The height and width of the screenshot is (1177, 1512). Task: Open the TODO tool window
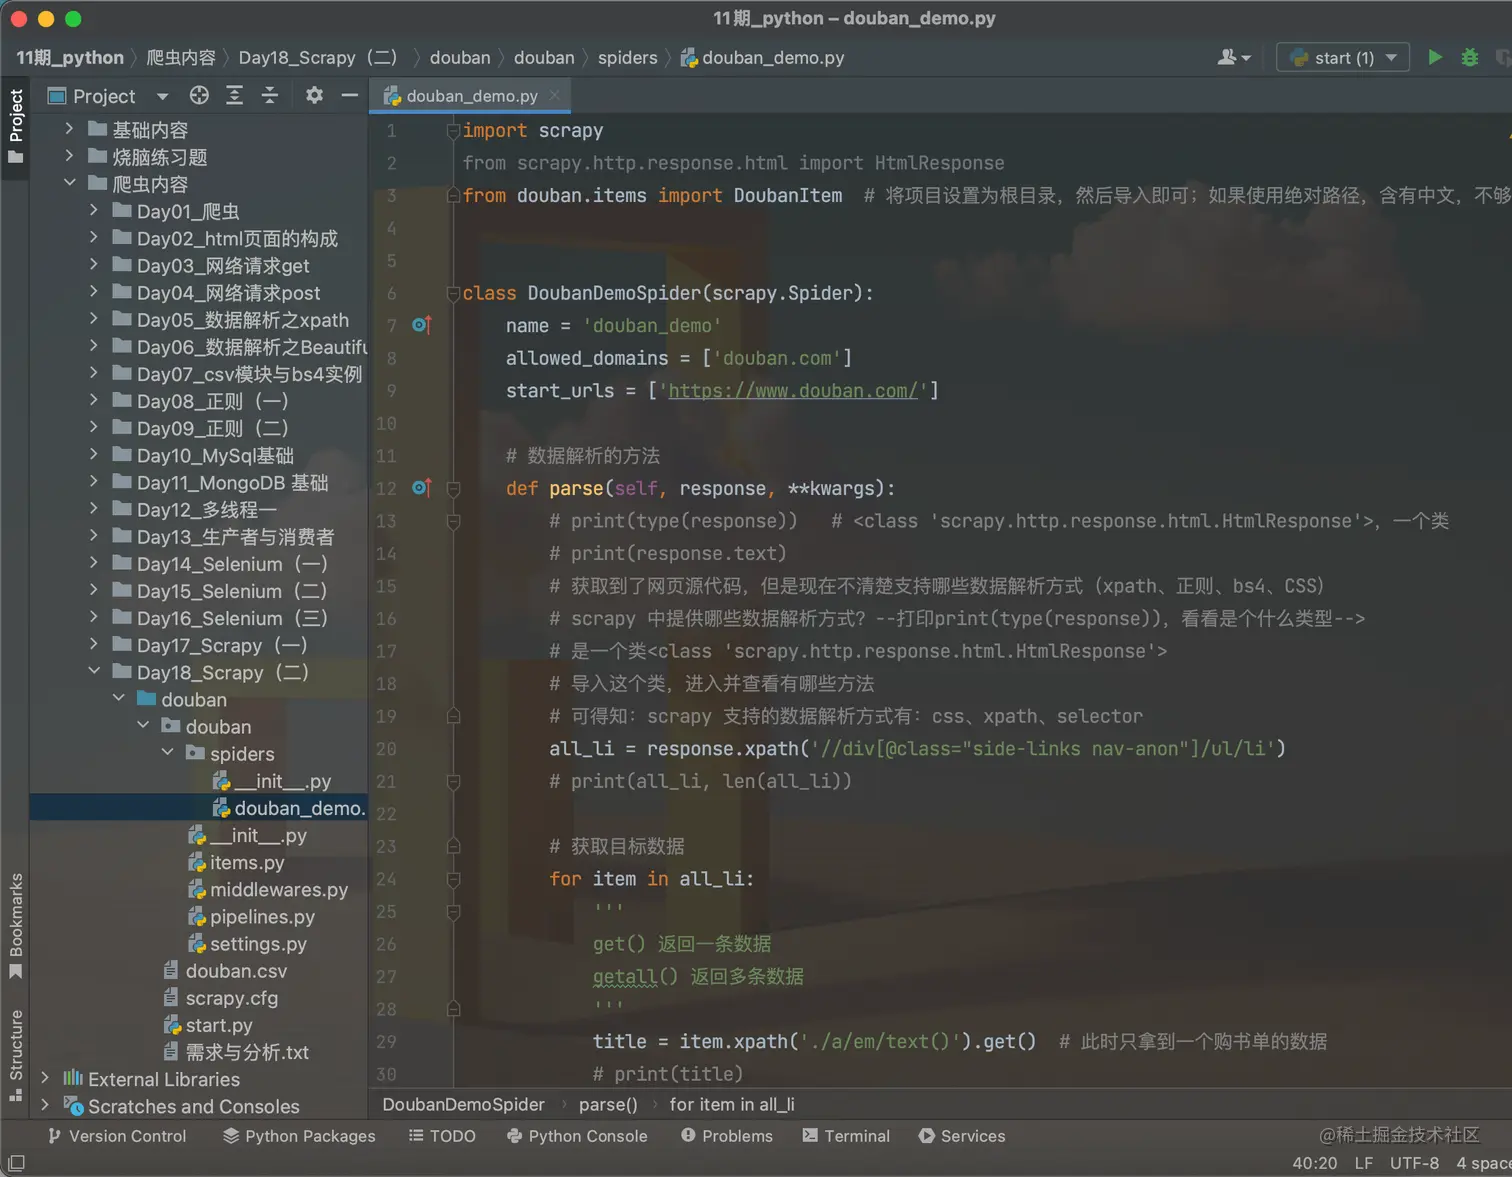[x=442, y=1136]
